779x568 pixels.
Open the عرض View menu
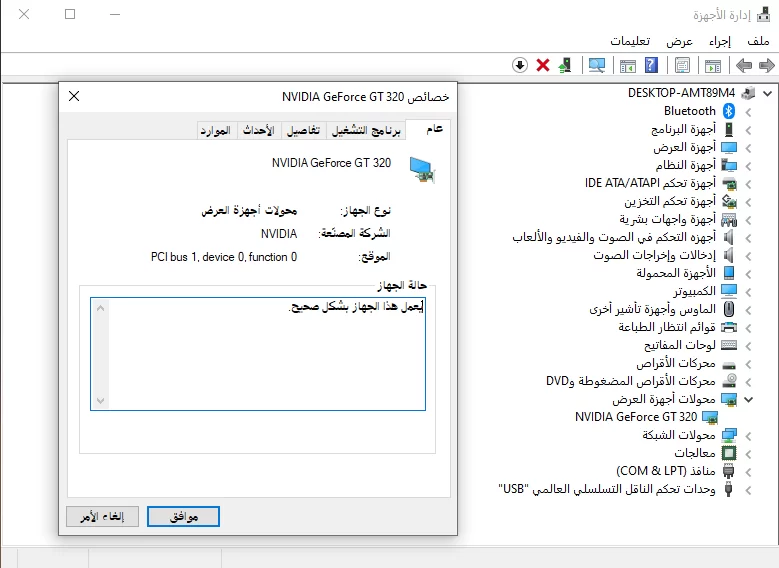click(x=680, y=41)
